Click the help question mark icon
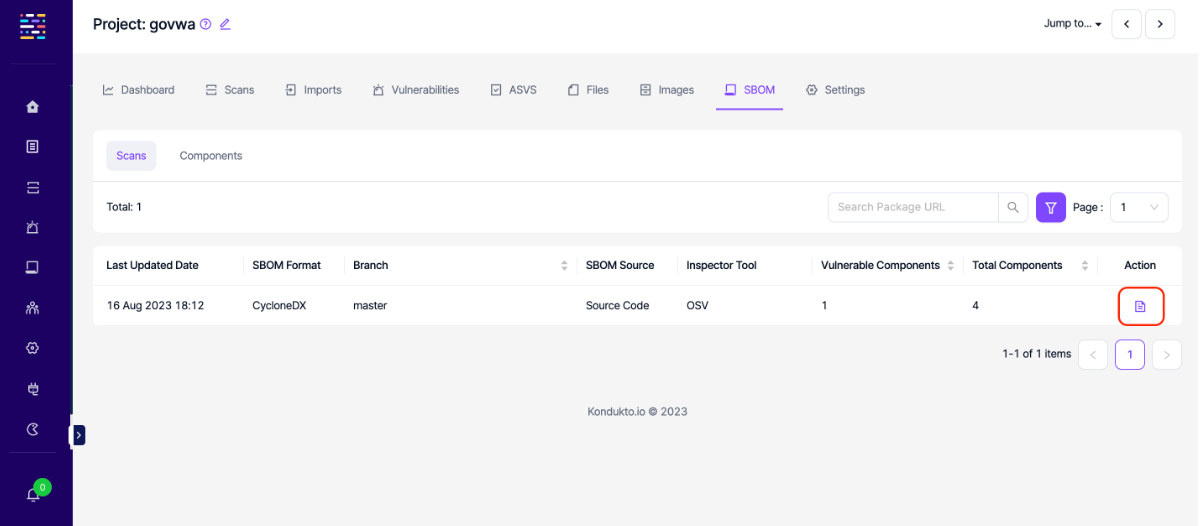Image resolution: width=1202 pixels, height=526 pixels. [x=206, y=24]
